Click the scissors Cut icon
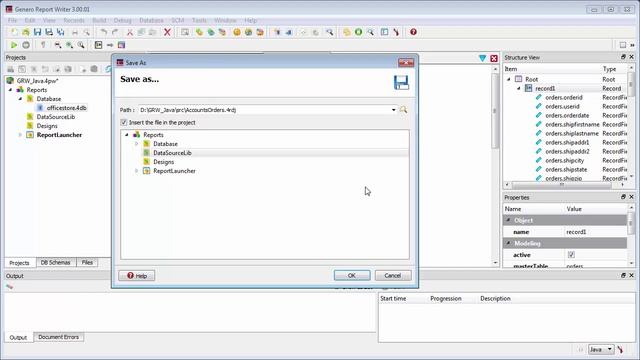The width and height of the screenshot is (640, 360). point(130,32)
